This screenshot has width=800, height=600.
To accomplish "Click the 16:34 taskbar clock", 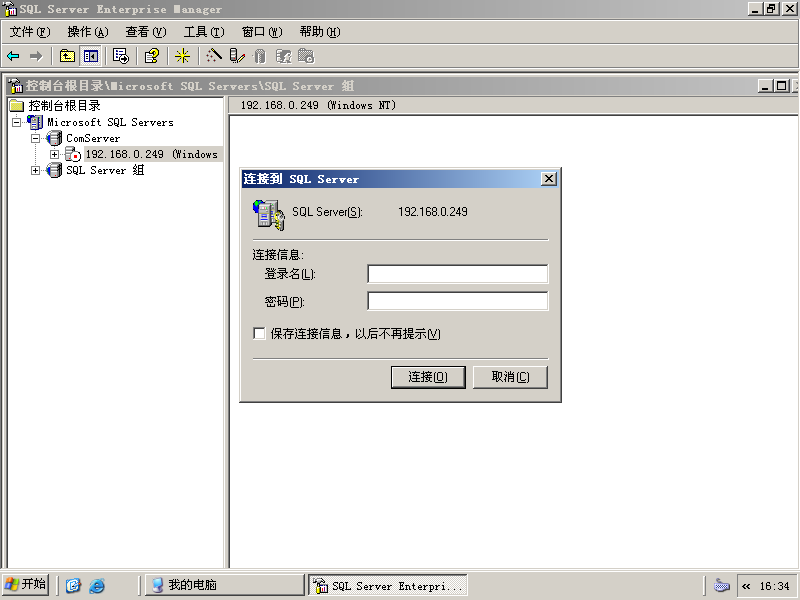I will coord(774,586).
